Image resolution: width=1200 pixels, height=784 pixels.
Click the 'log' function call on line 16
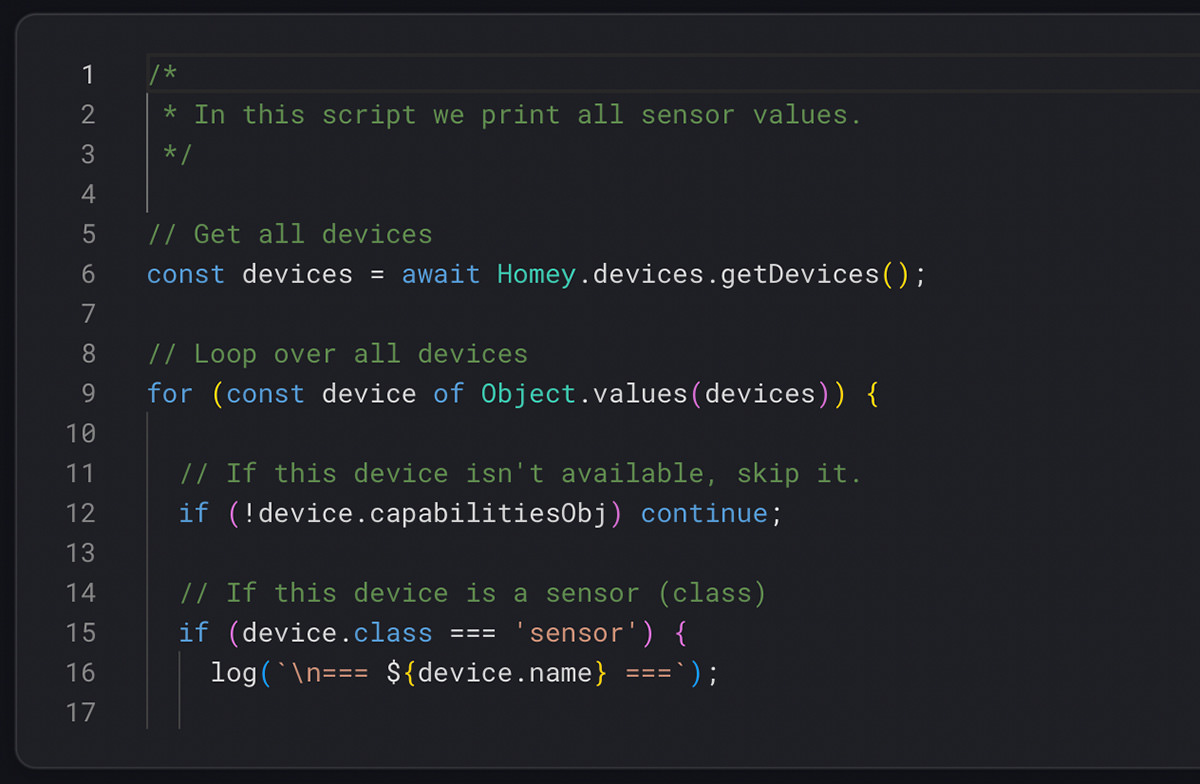(x=234, y=673)
